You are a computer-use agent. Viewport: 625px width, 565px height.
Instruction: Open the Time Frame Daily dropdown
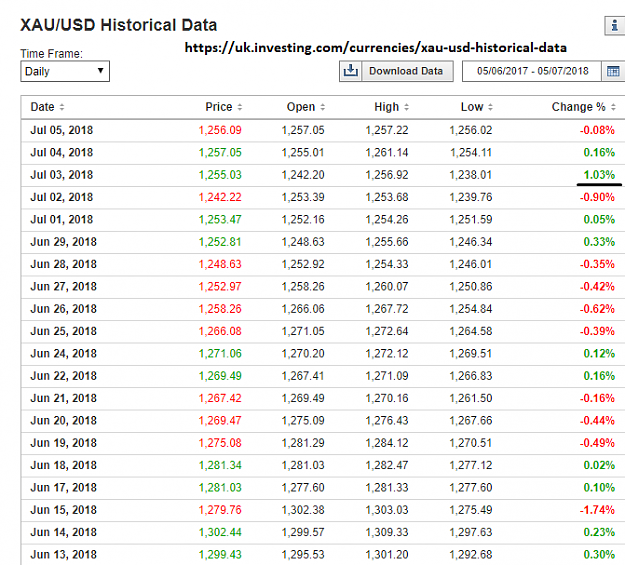(65, 71)
